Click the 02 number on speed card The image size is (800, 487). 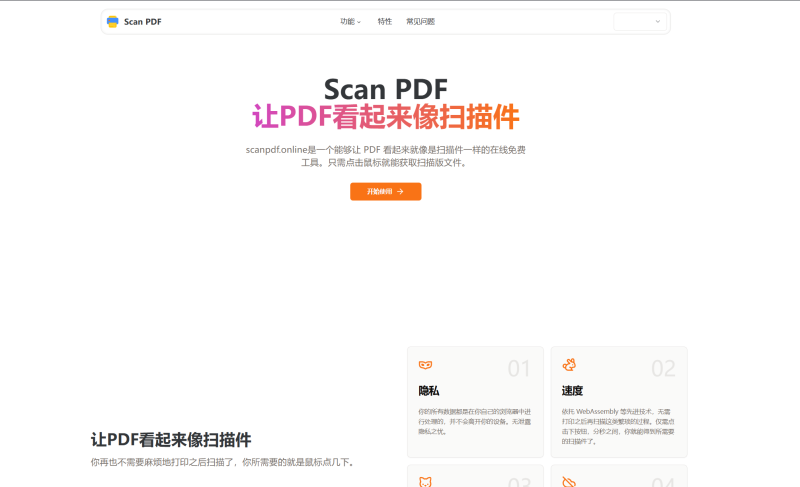pos(663,369)
